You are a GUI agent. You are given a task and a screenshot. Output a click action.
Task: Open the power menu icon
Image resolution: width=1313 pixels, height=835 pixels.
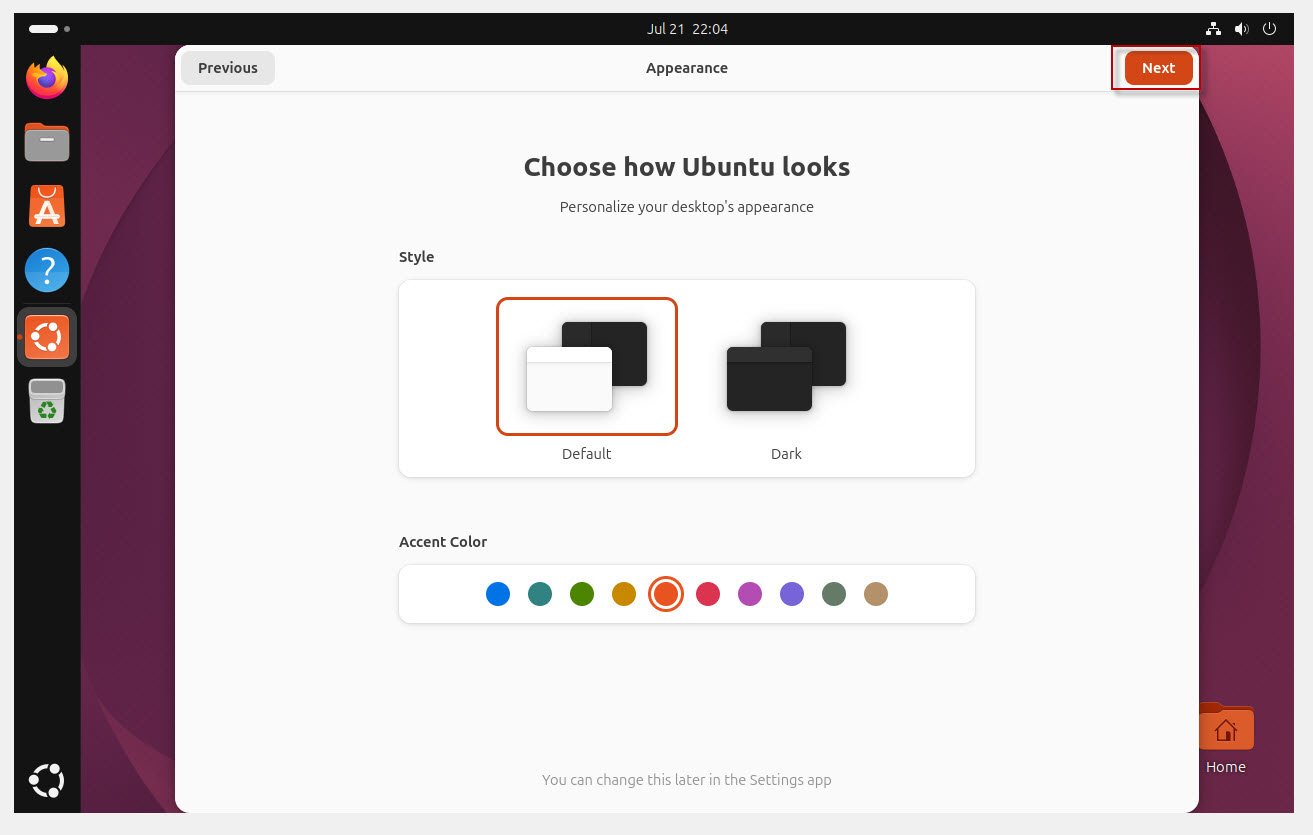(1270, 29)
